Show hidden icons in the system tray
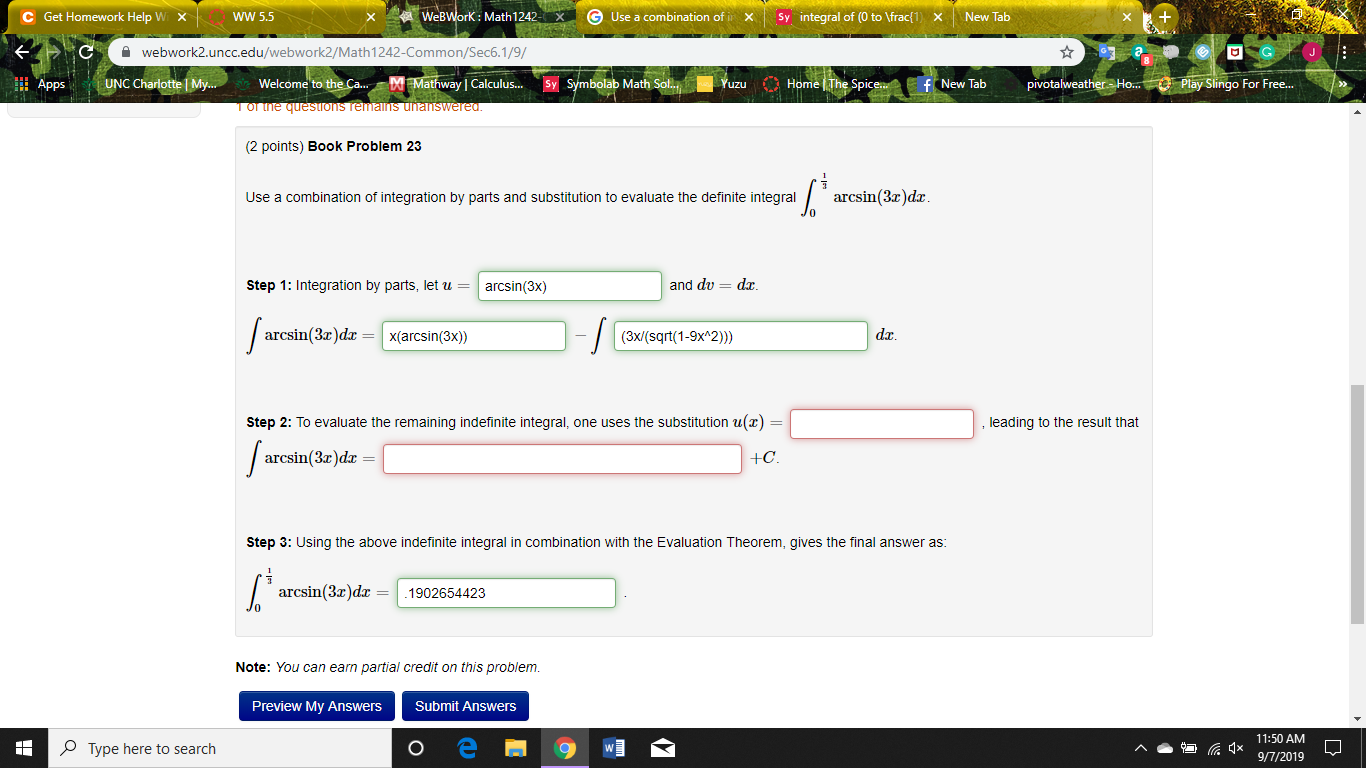 click(x=1140, y=747)
